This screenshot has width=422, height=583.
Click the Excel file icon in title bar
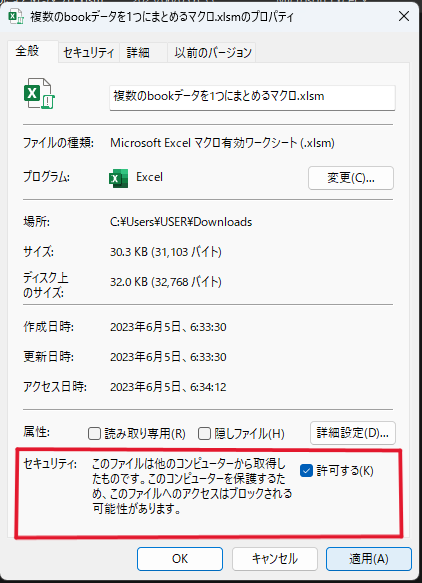click(16, 17)
